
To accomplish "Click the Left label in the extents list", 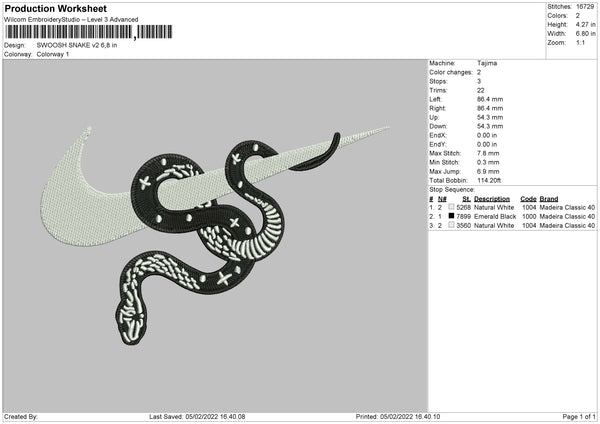I will click(x=435, y=99).
